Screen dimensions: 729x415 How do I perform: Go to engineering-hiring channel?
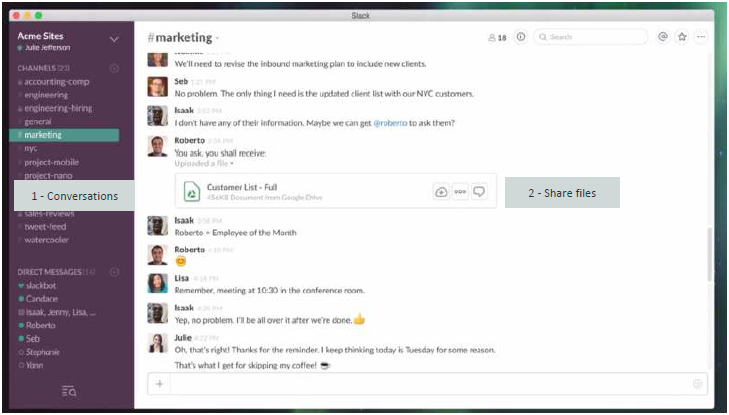[58, 108]
